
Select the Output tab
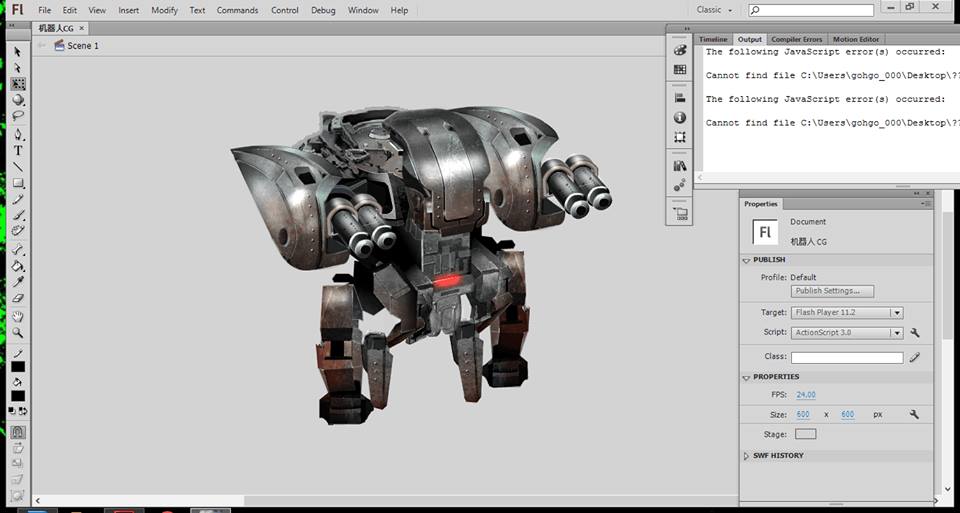[749, 39]
